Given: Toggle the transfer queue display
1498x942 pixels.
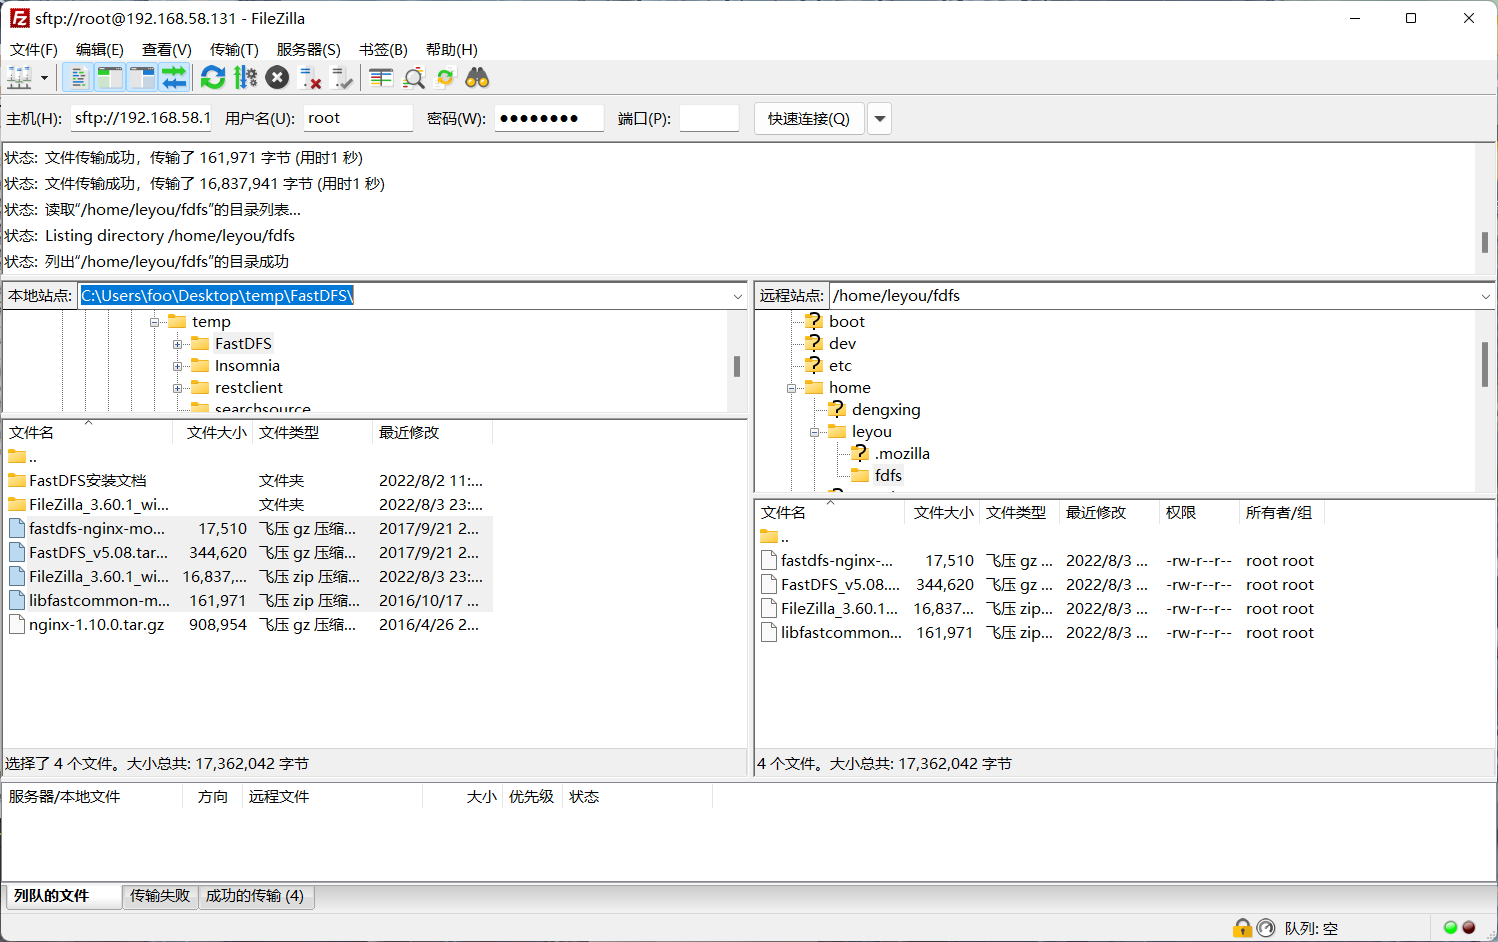Looking at the screenshot, I should (x=174, y=78).
